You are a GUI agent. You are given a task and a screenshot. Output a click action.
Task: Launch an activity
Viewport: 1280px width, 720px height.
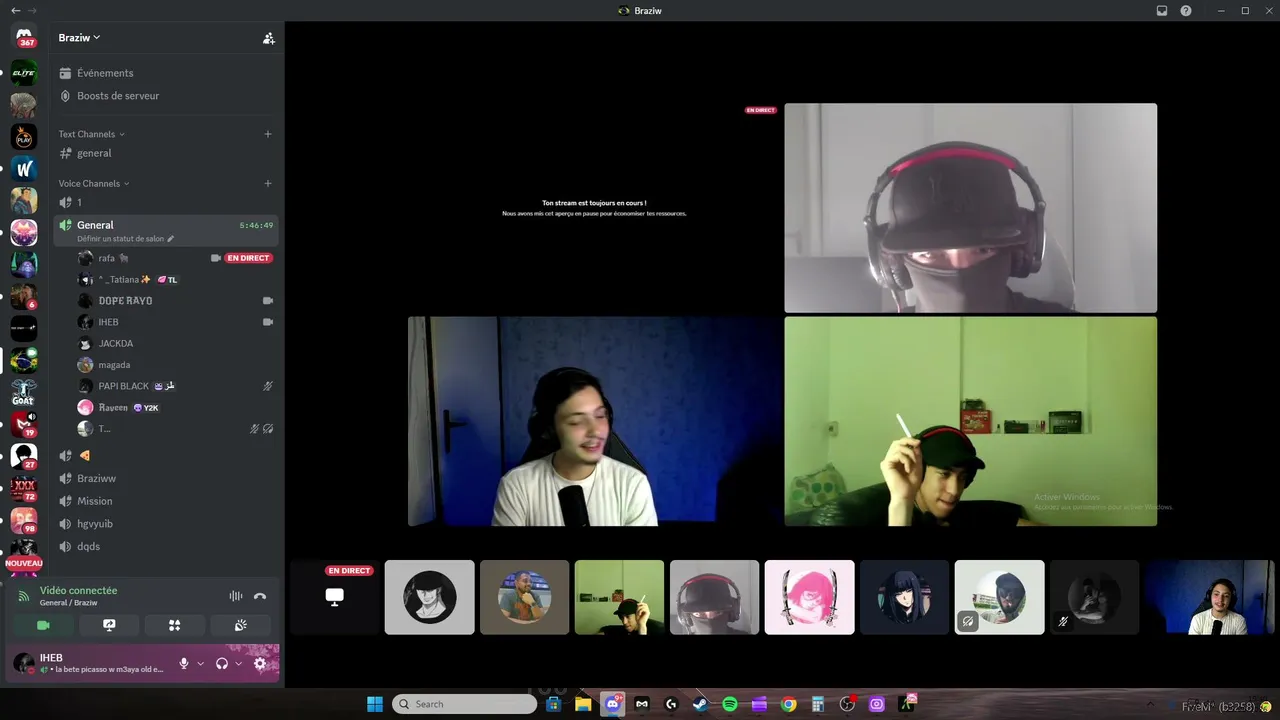174,625
